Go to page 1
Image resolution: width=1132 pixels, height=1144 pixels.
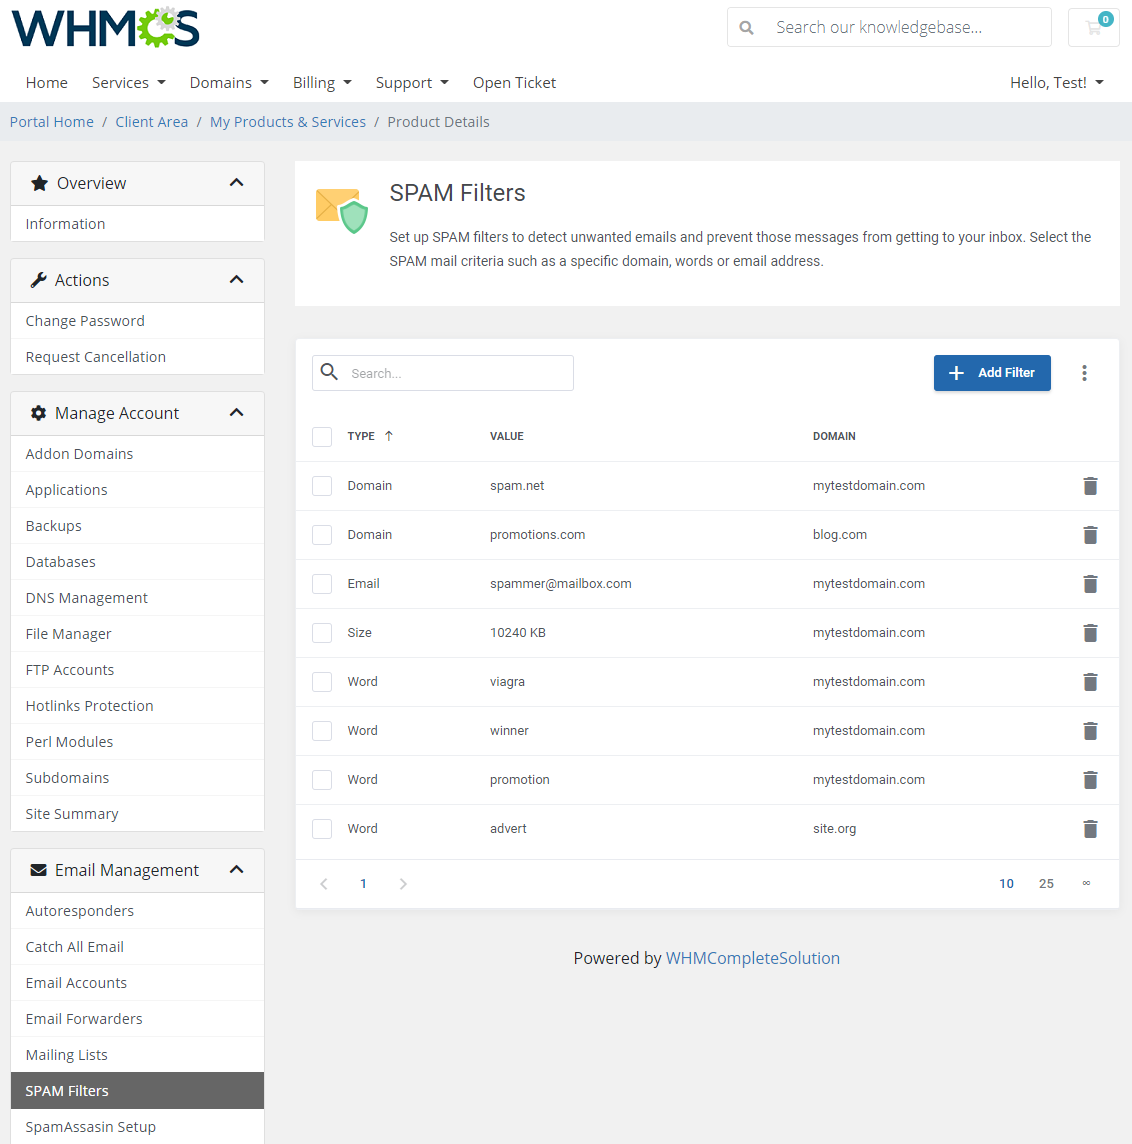tap(363, 884)
